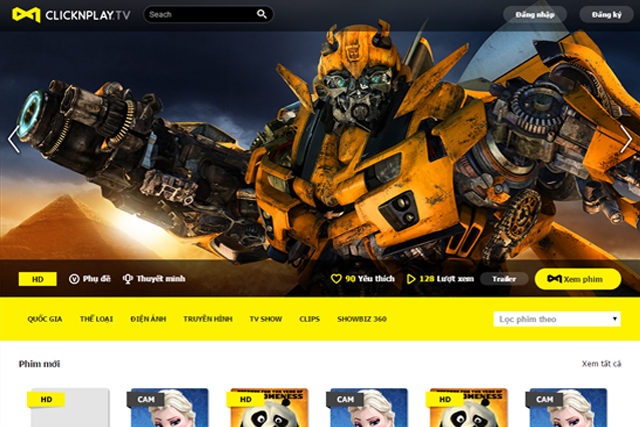Click the Lượt xem play icon
Viewport: 640px width, 427px height.
(411, 279)
